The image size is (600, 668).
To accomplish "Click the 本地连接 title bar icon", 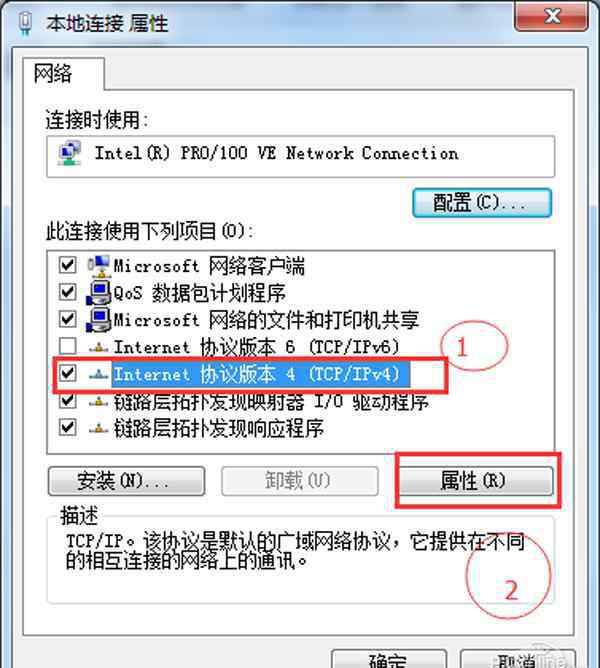I will [x=26, y=23].
